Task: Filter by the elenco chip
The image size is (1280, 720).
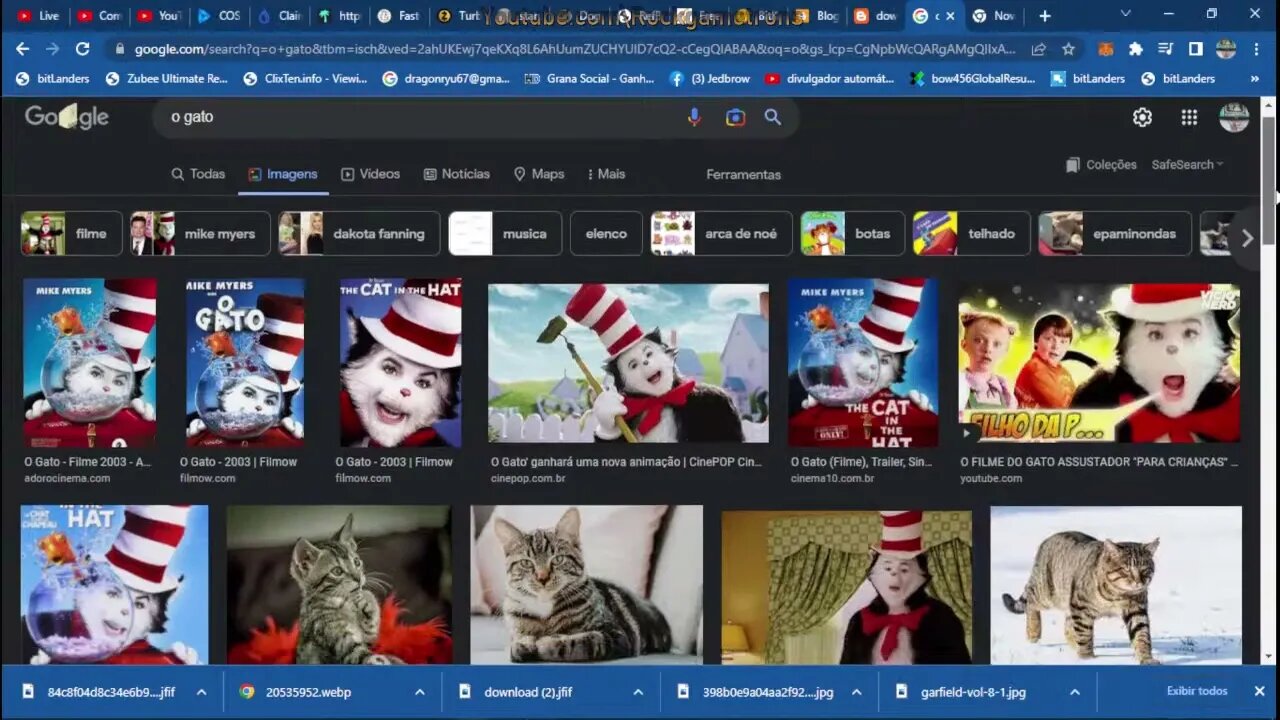Action: (606, 234)
